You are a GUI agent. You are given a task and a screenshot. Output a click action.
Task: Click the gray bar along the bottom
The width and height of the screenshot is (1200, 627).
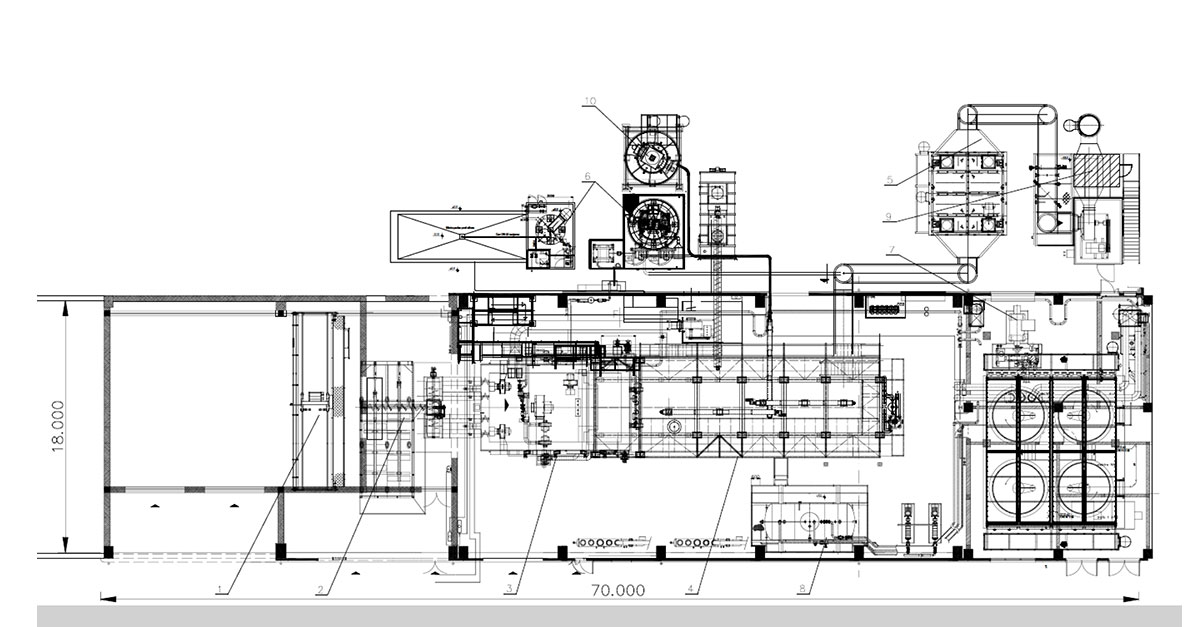[600, 615]
